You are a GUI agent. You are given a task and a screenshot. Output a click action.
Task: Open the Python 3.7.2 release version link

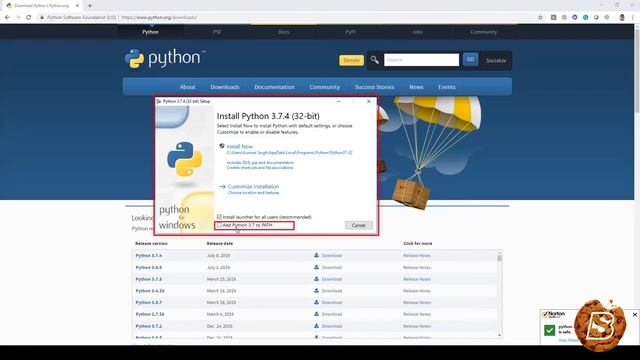pyautogui.click(x=149, y=326)
